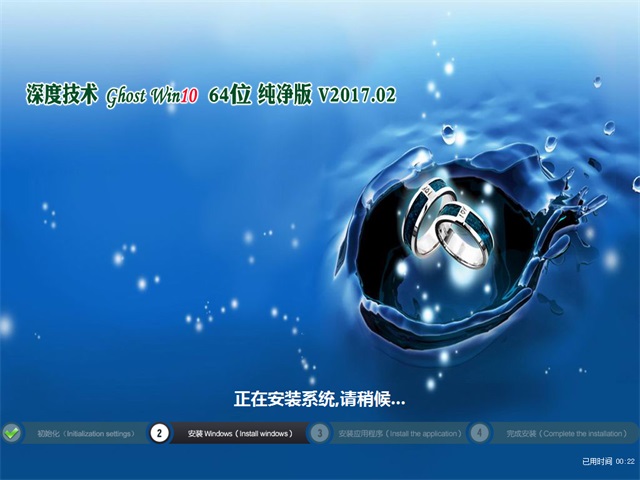Click the red "10" in Ghost Win10
The image size is (640, 480).
click(x=188, y=96)
